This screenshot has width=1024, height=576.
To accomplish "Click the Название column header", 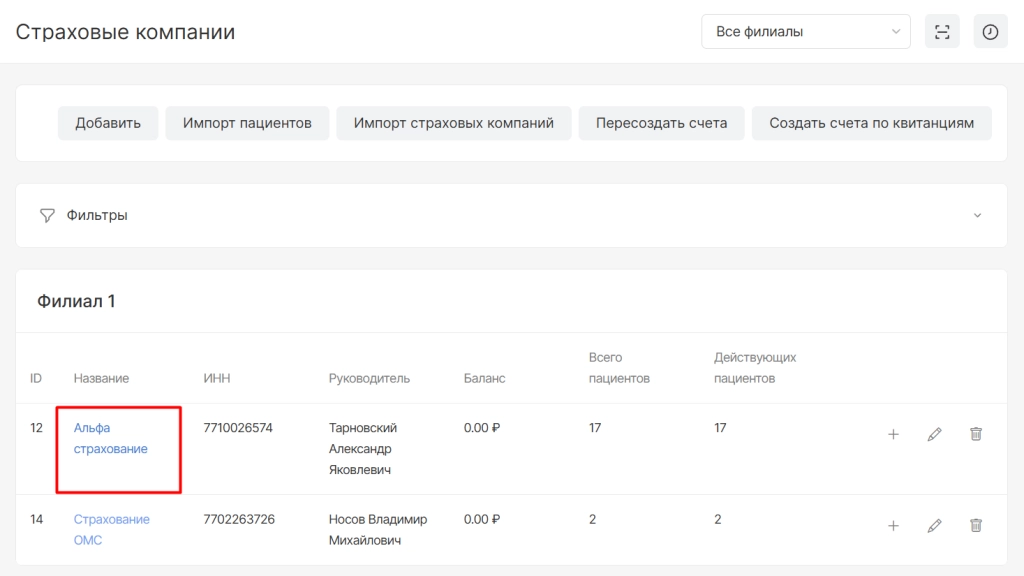I will click(101, 378).
